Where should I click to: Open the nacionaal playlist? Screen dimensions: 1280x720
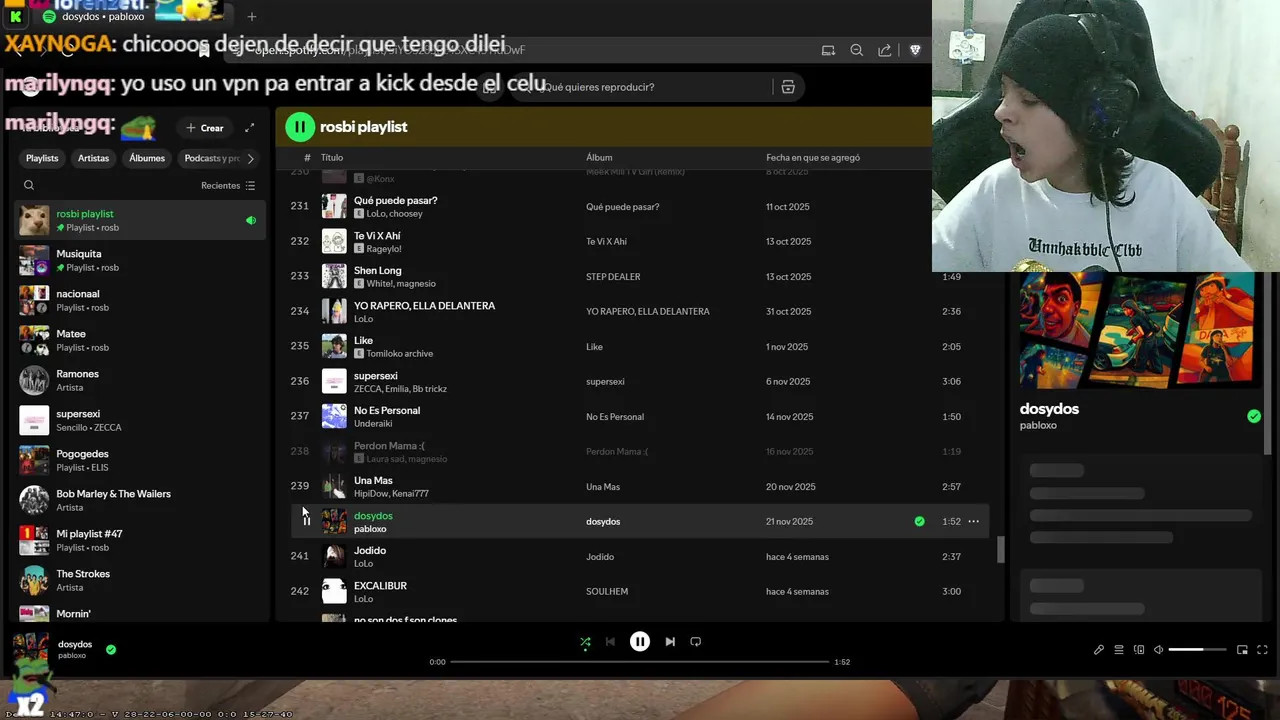[140, 300]
